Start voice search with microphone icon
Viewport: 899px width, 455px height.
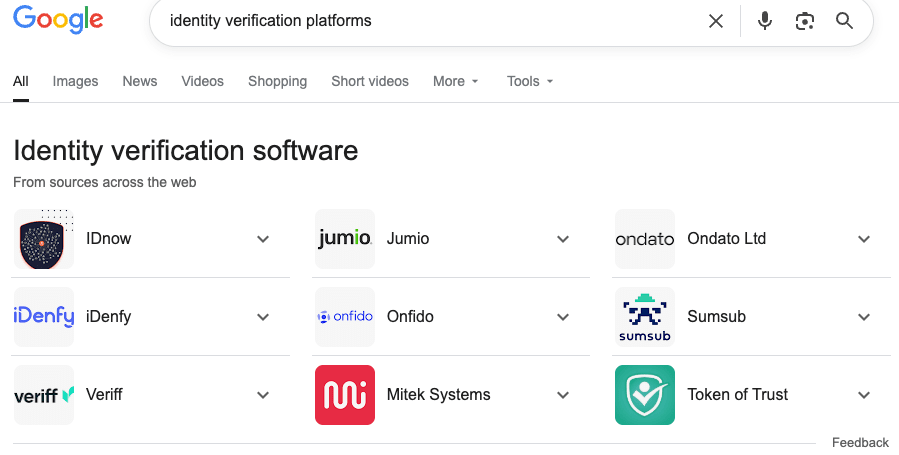click(764, 21)
